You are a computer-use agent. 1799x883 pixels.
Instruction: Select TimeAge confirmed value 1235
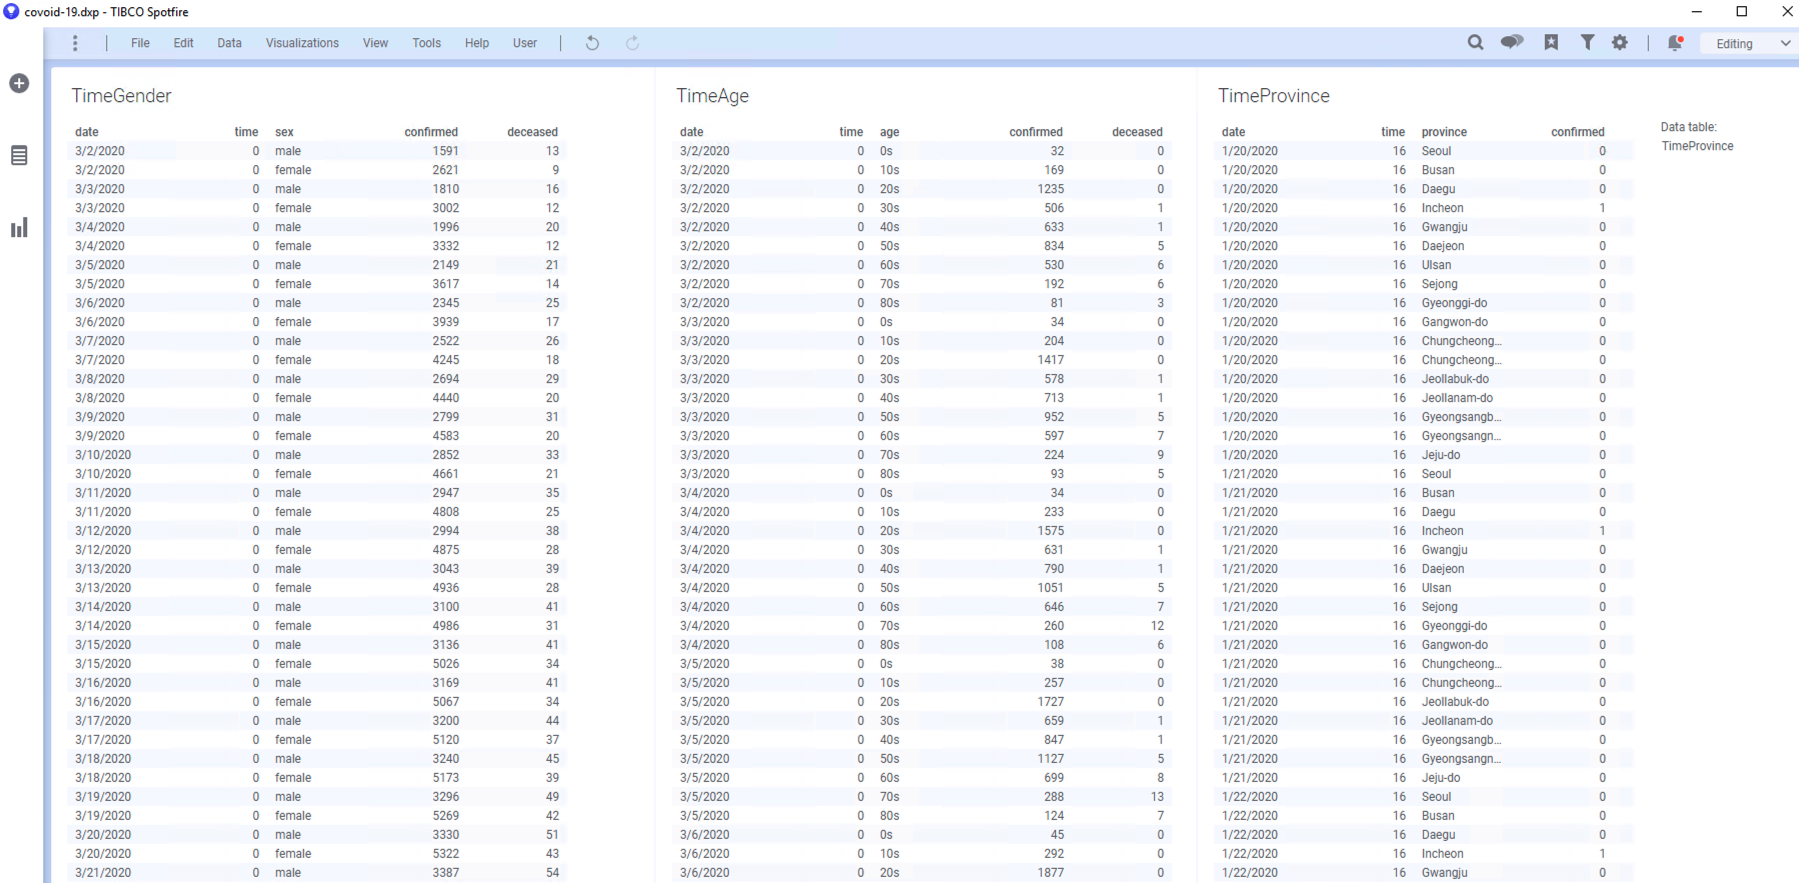tap(1050, 189)
